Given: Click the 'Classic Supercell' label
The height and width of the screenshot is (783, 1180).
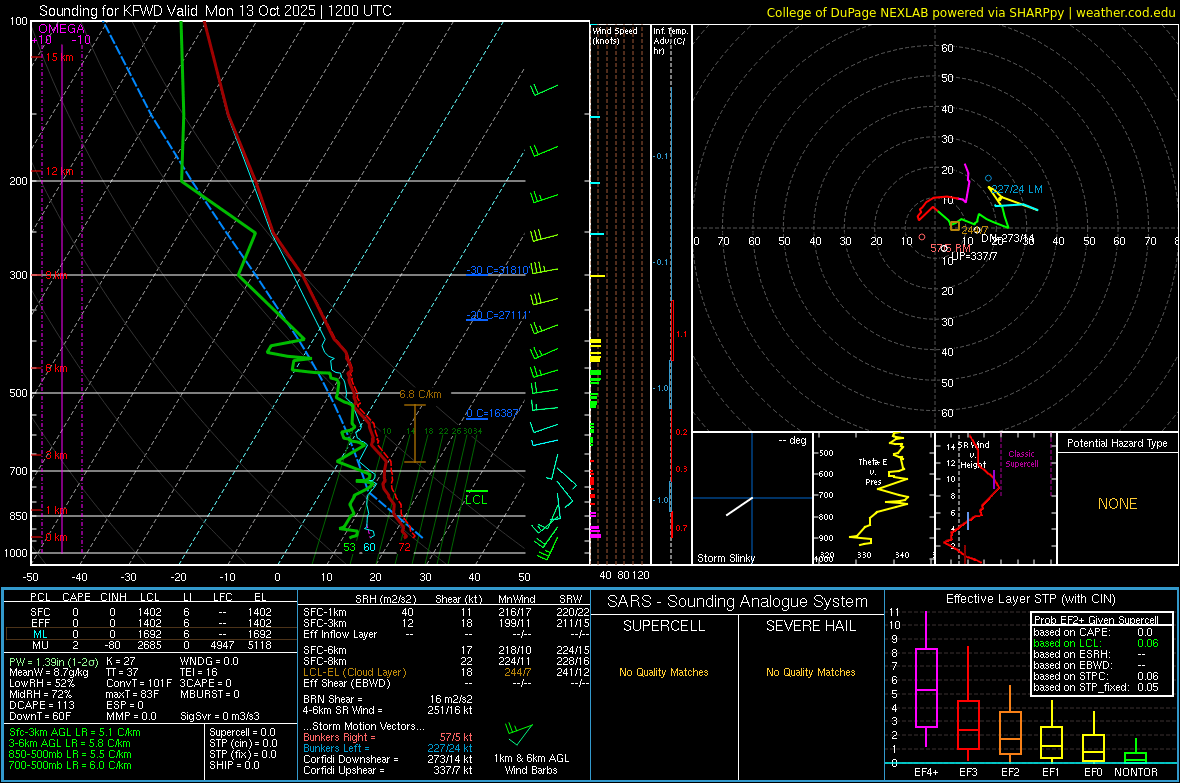Looking at the screenshot, I should coord(1021,459).
